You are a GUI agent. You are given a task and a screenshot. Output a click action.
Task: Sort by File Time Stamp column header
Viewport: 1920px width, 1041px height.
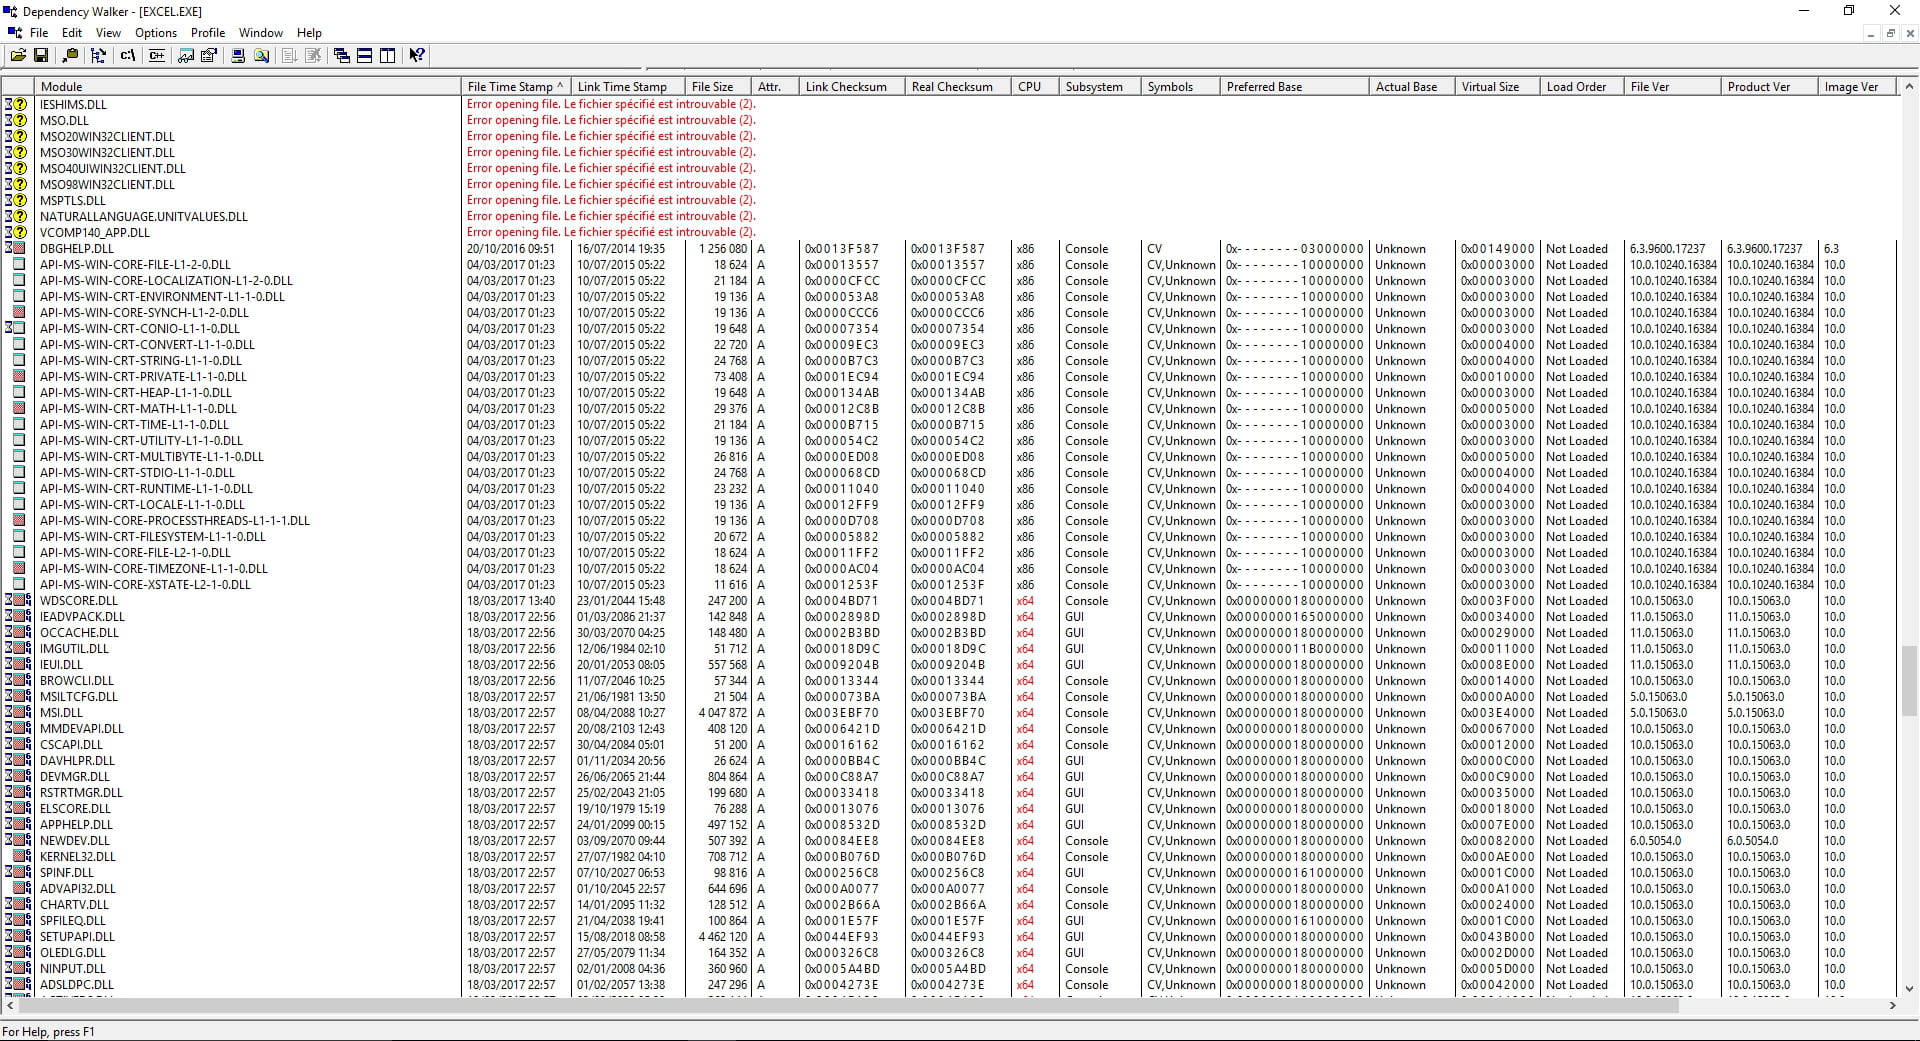(x=516, y=87)
